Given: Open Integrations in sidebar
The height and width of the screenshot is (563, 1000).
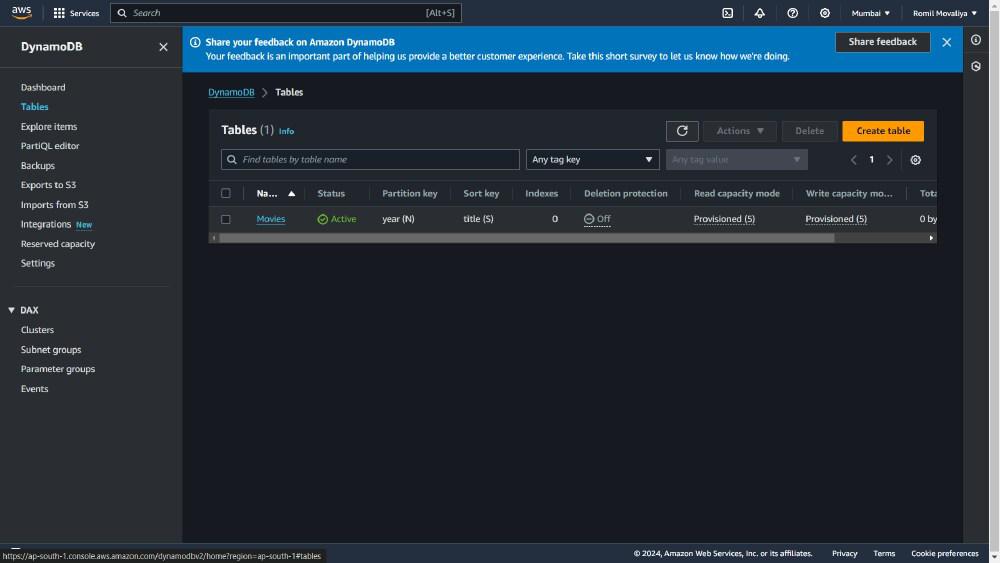Looking at the screenshot, I should pyautogui.click(x=45, y=224).
